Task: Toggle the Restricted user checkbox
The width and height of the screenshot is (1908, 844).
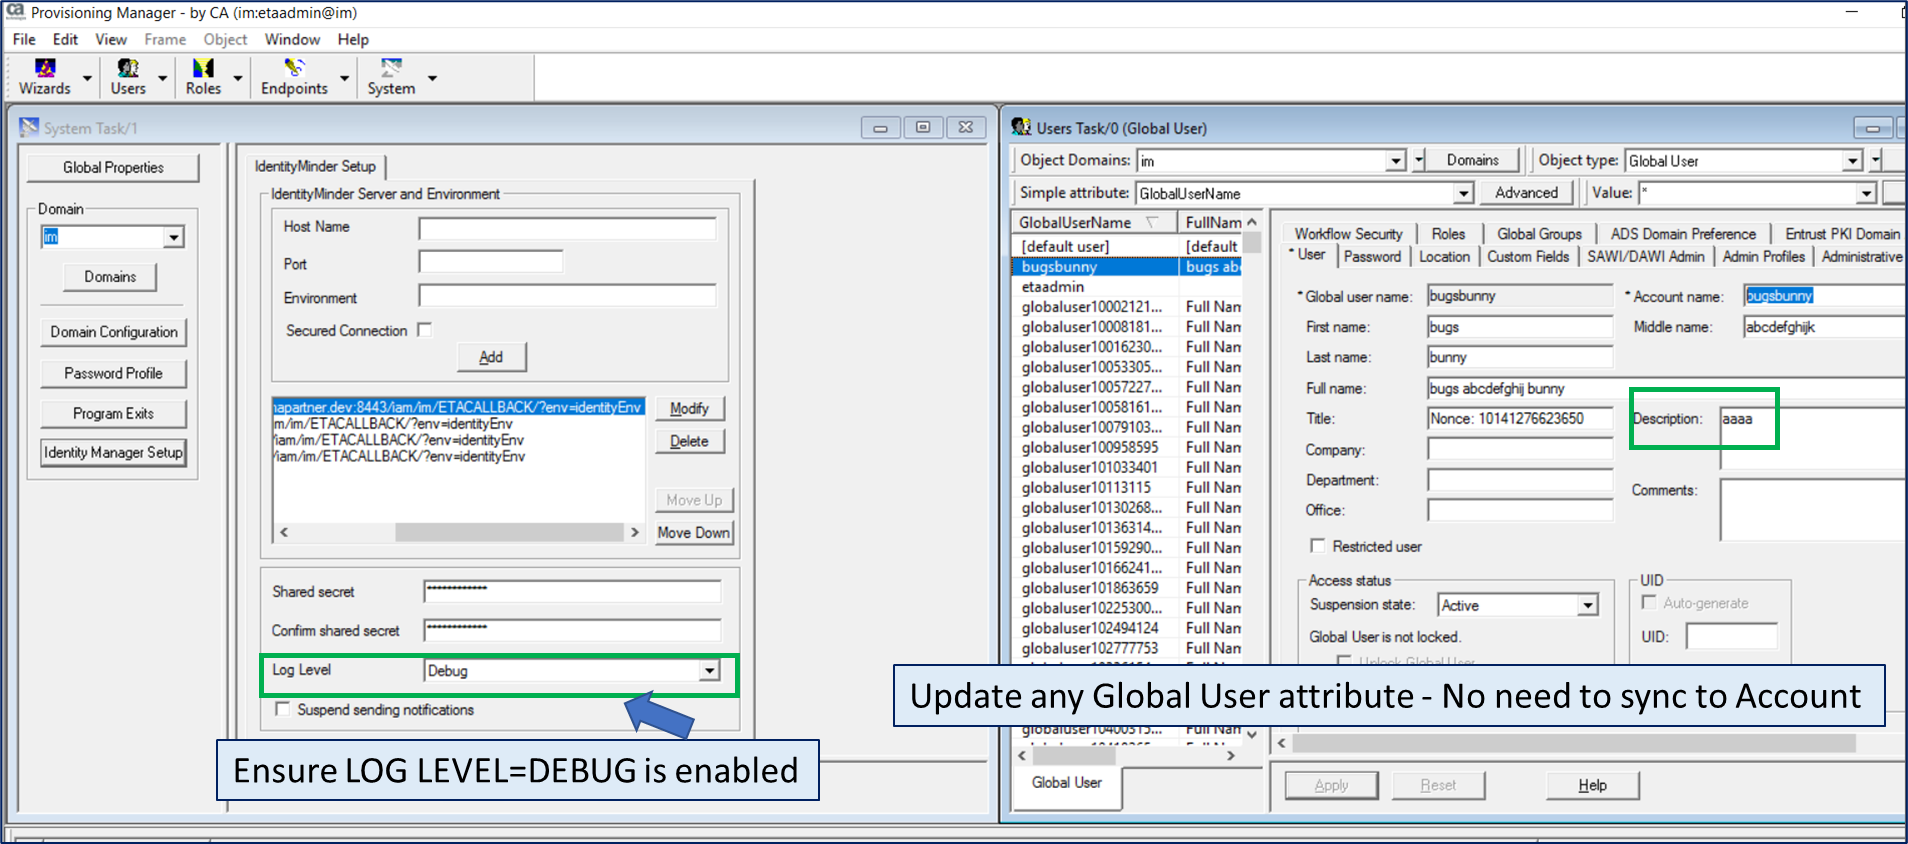Action: (x=1318, y=546)
